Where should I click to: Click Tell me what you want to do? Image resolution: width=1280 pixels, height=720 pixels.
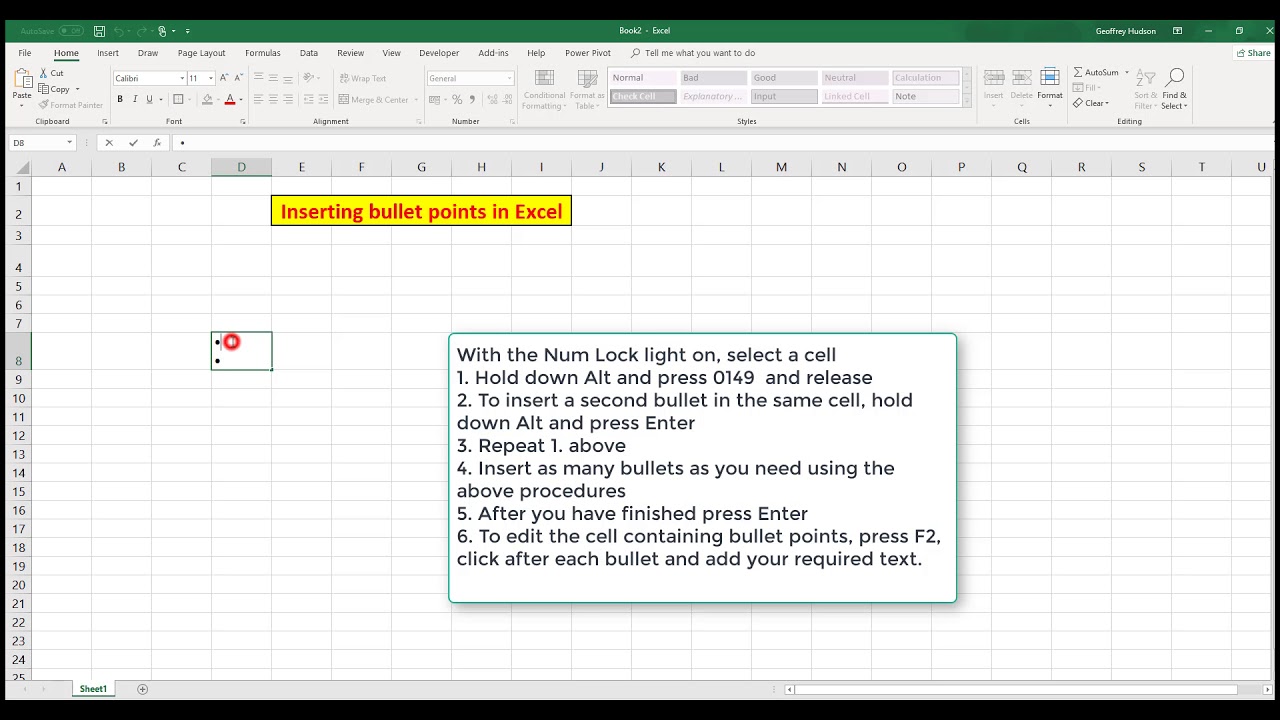(693, 53)
